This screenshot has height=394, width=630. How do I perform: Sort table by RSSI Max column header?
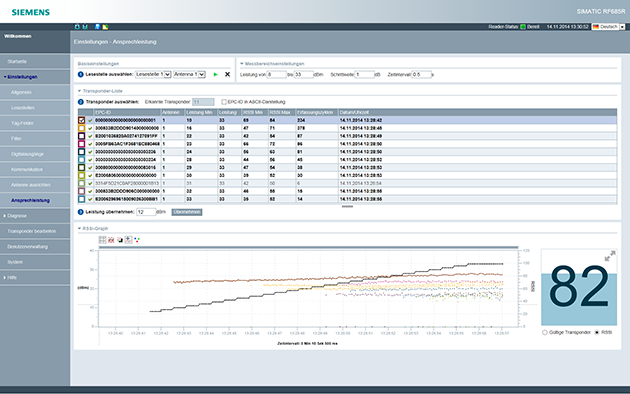pos(282,112)
